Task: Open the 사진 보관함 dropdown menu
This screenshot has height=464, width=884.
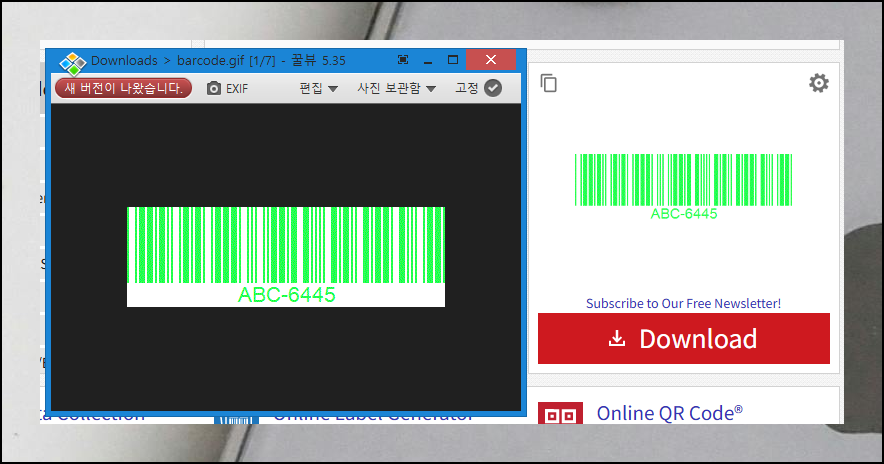Action: [x=397, y=89]
